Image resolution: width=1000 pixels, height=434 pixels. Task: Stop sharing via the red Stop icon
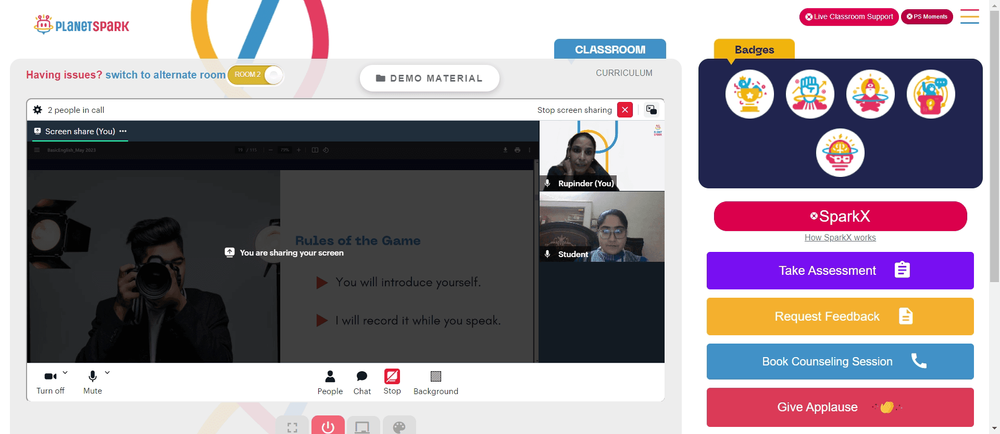392,376
